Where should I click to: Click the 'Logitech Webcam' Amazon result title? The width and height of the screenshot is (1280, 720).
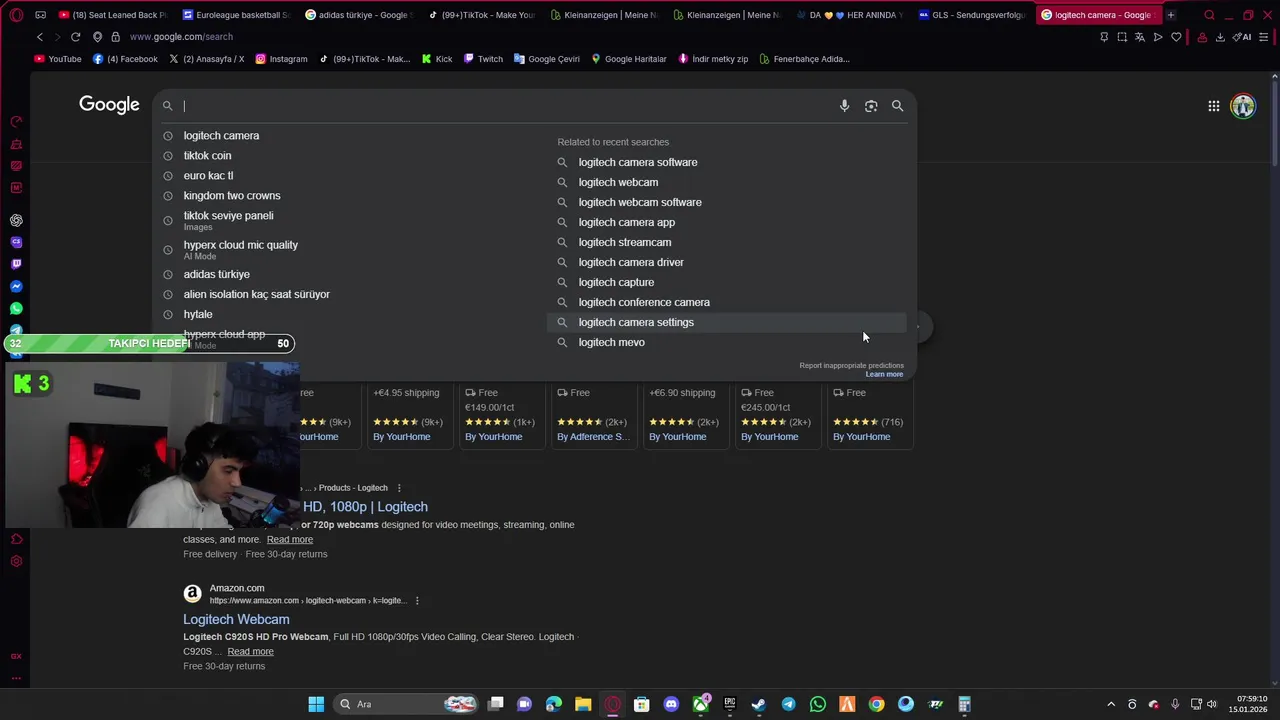pos(236,620)
